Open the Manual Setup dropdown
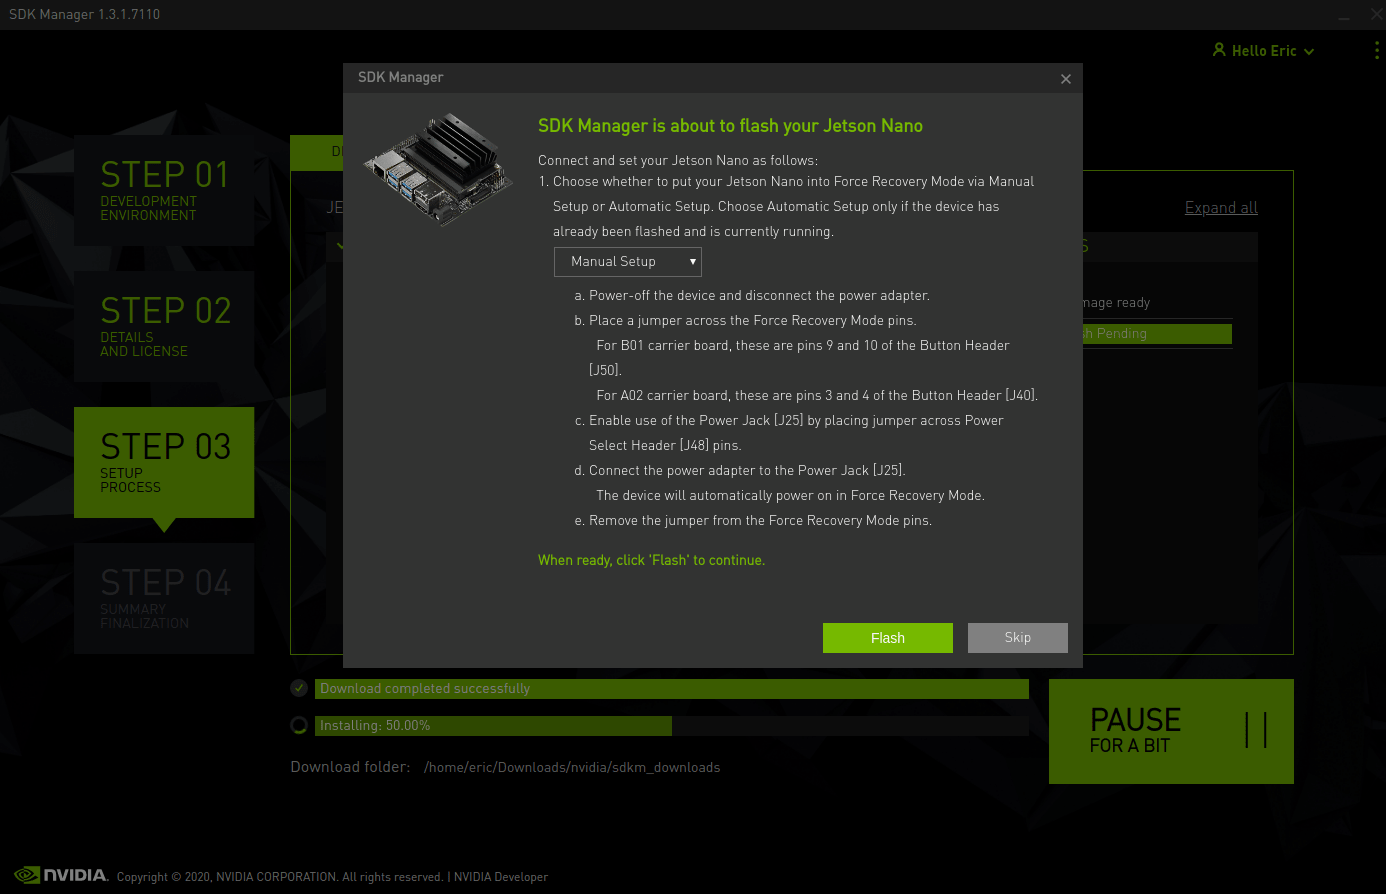1386x894 pixels. tap(628, 262)
